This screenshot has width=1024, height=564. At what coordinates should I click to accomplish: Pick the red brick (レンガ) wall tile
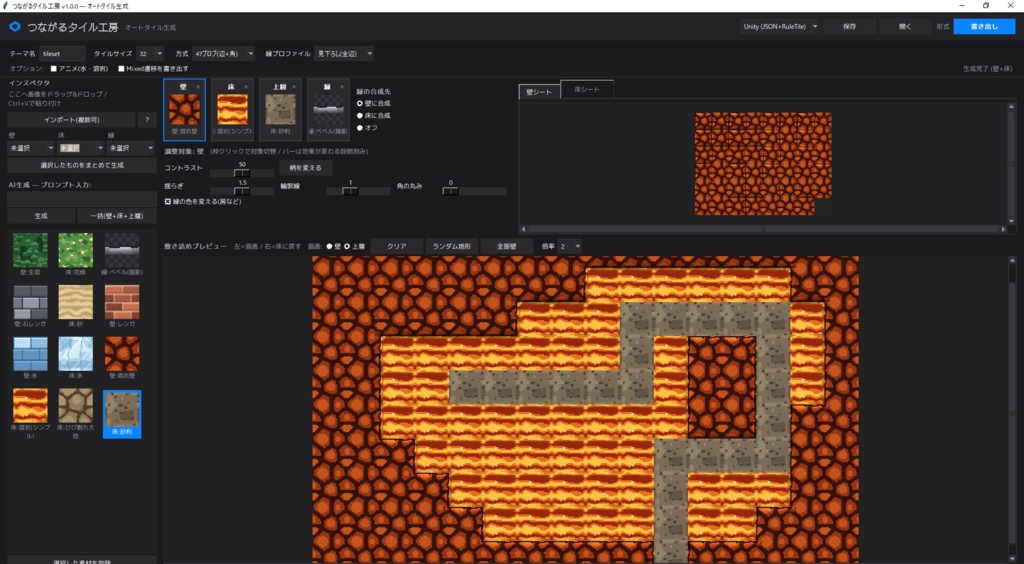[122, 302]
